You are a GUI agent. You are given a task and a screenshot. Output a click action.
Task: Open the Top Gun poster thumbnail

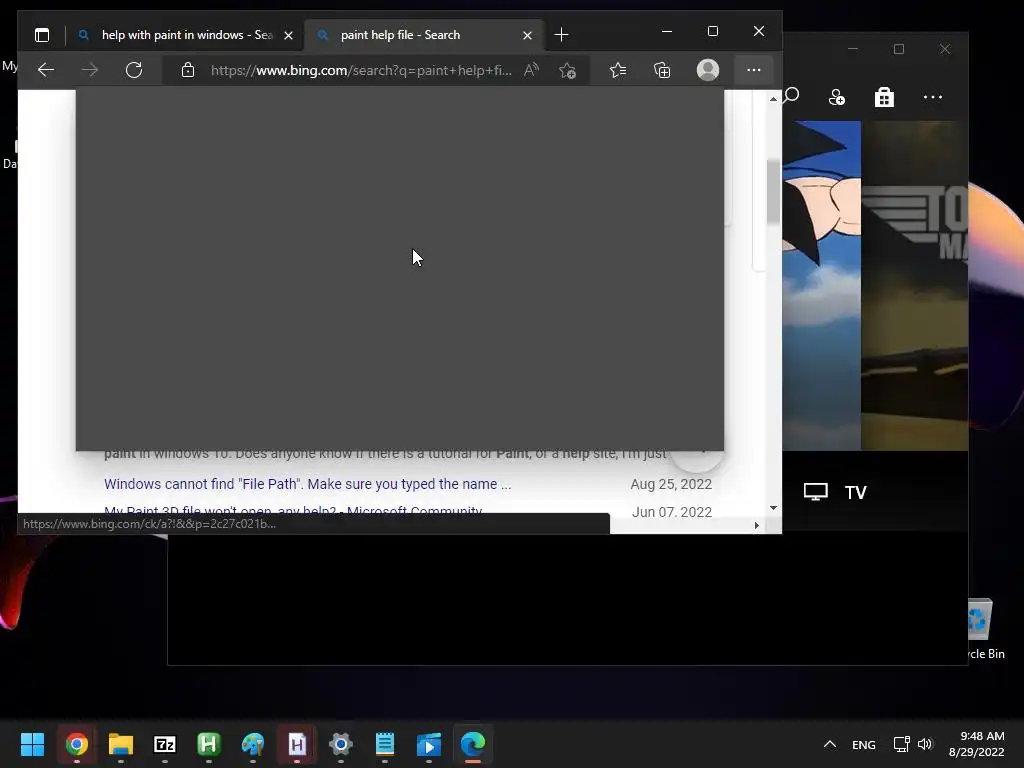click(x=914, y=285)
